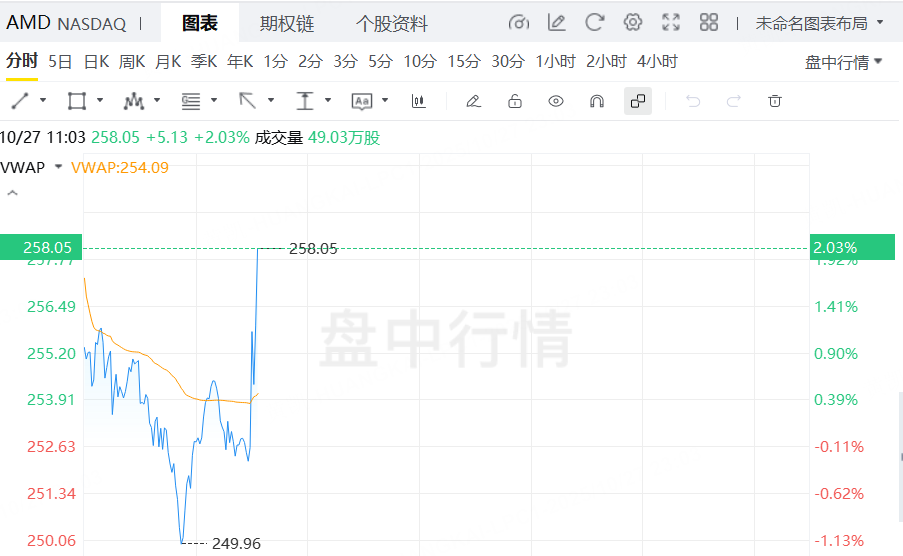Image resolution: width=903 pixels, height=556 pixels.
Task: Open the 盘中行情 session dropdown
Action: pyautogui.click(x=843, y=62)
